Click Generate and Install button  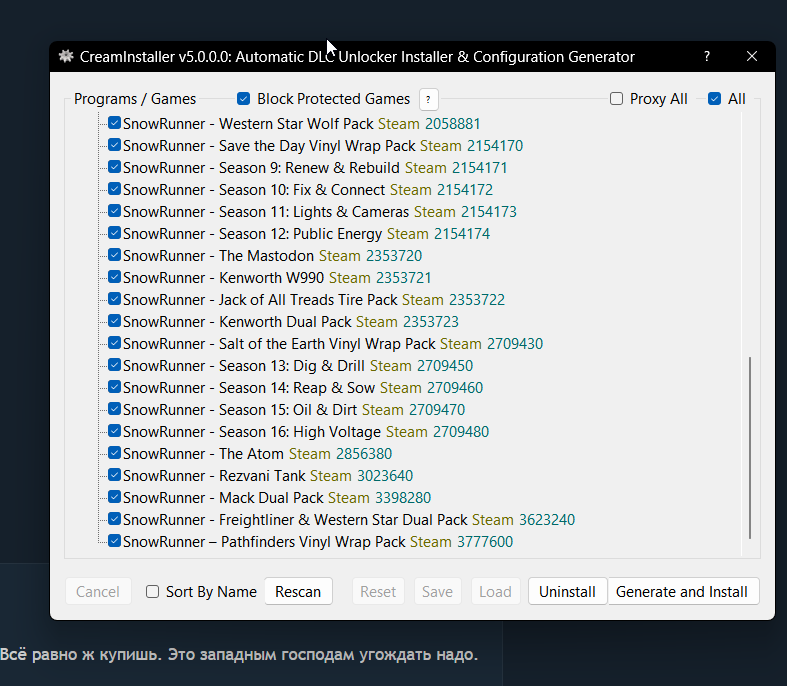click(x=682, y=592)
